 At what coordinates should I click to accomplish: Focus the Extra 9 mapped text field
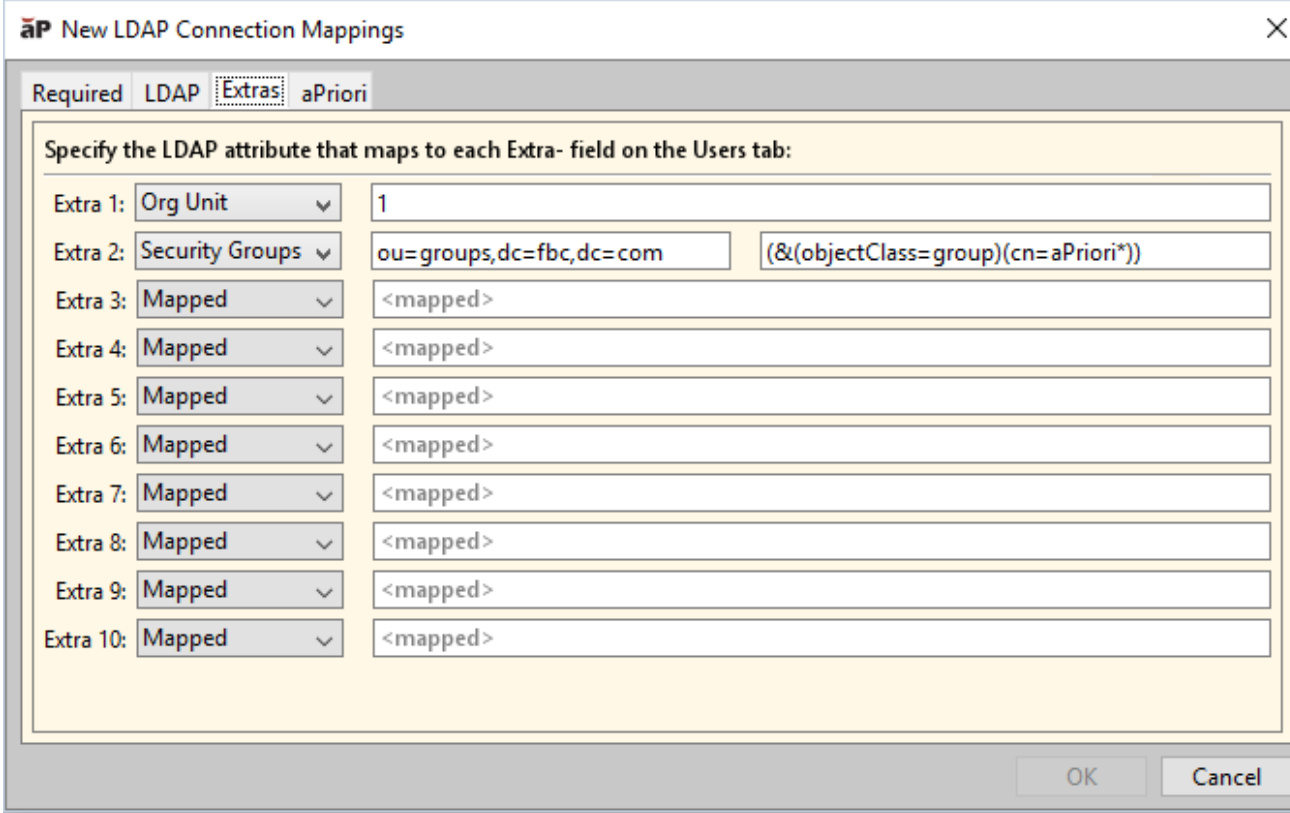820,588
